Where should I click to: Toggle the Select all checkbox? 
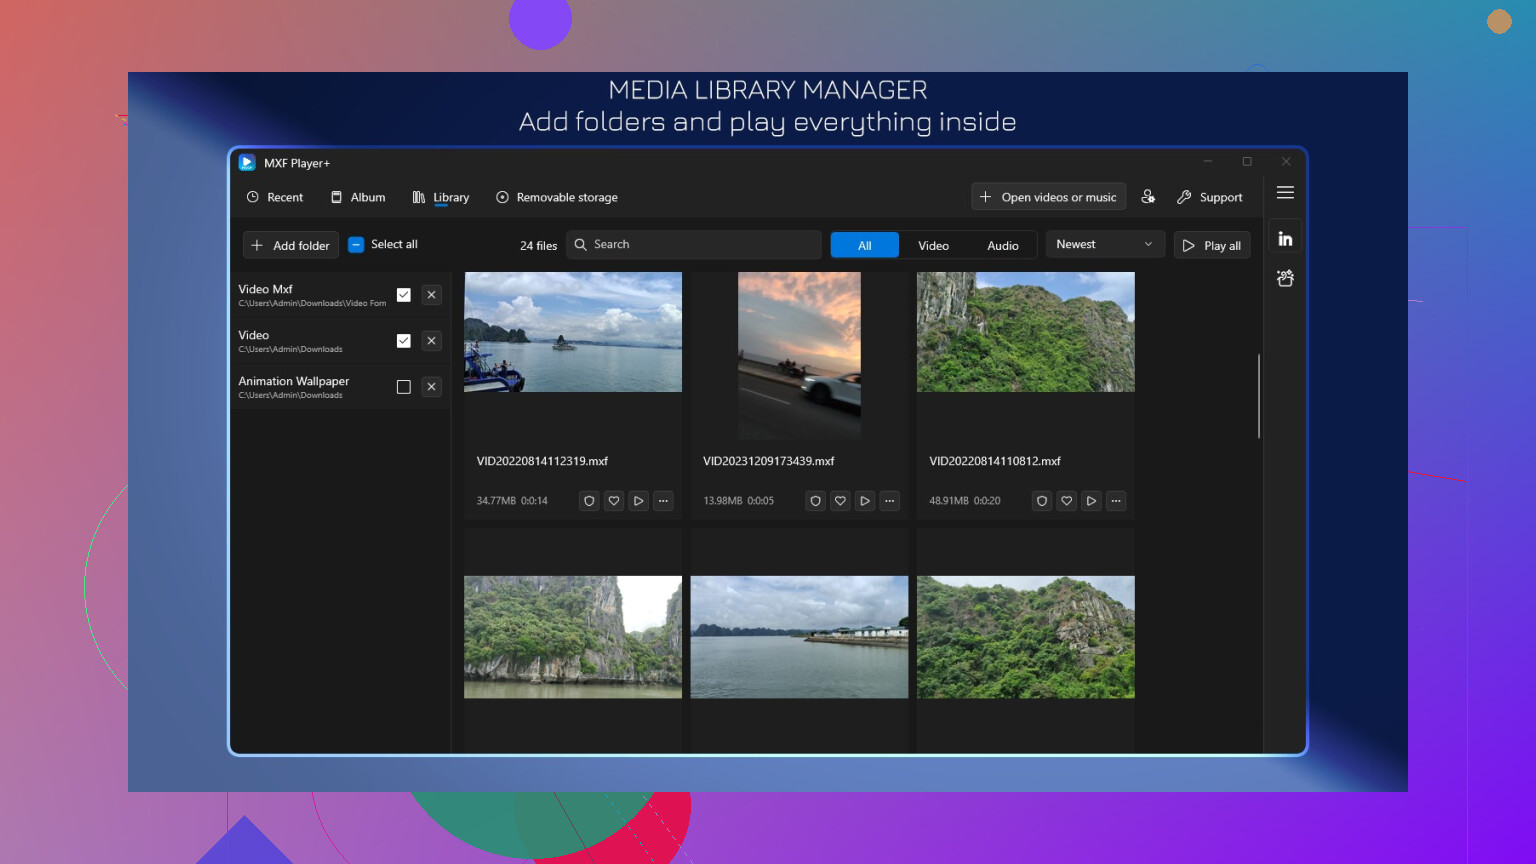coord(356,245)
